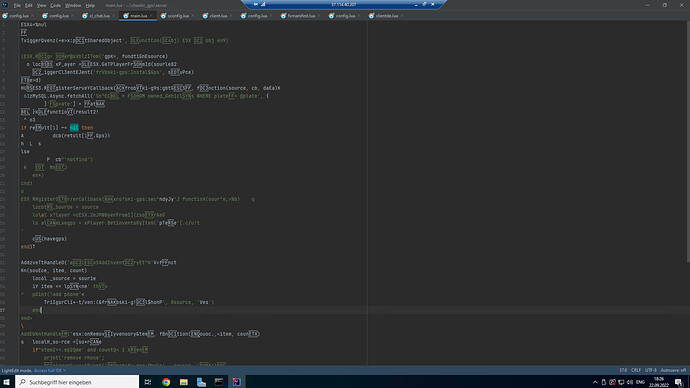Viewport: 690px width, 388px height.
Task: Change the CRLF line separator setting
Action: coord(636,370)
